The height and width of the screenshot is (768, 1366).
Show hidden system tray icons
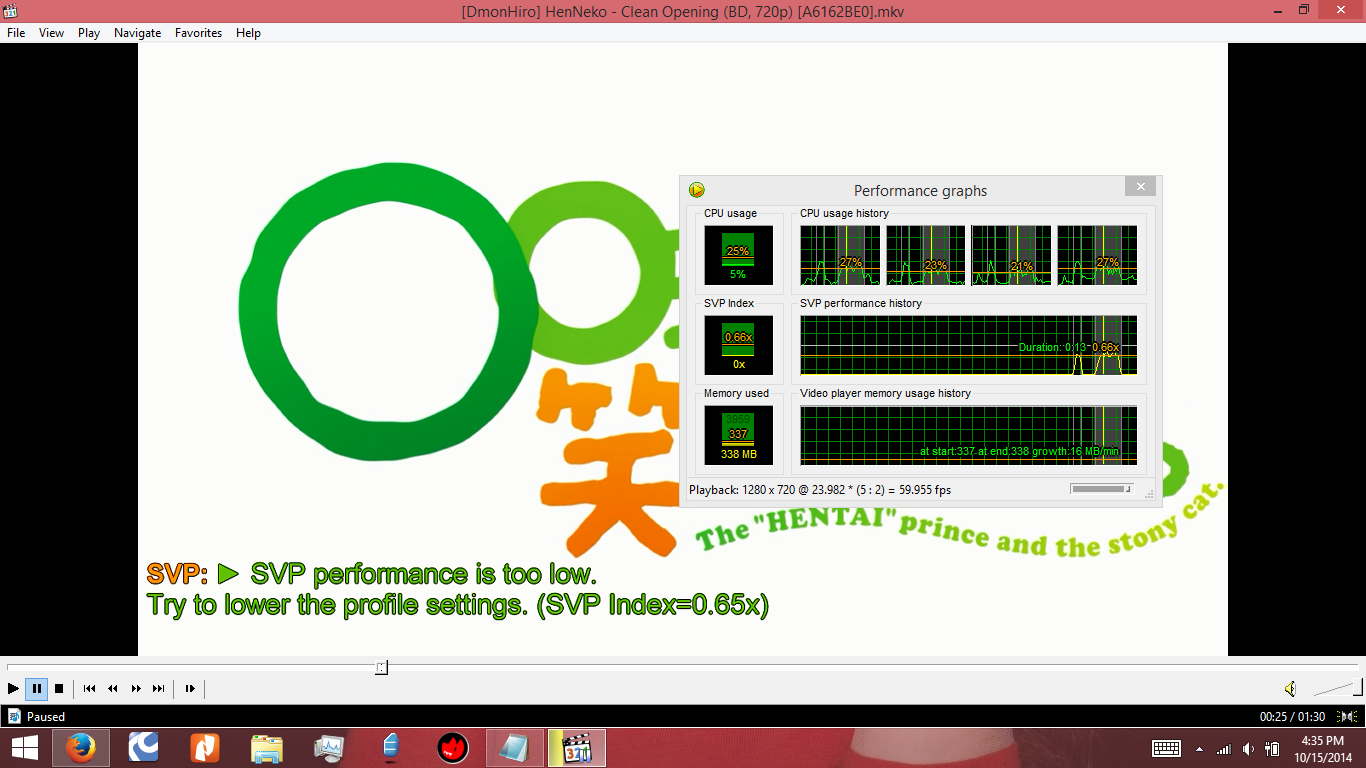pos(1199,748)
